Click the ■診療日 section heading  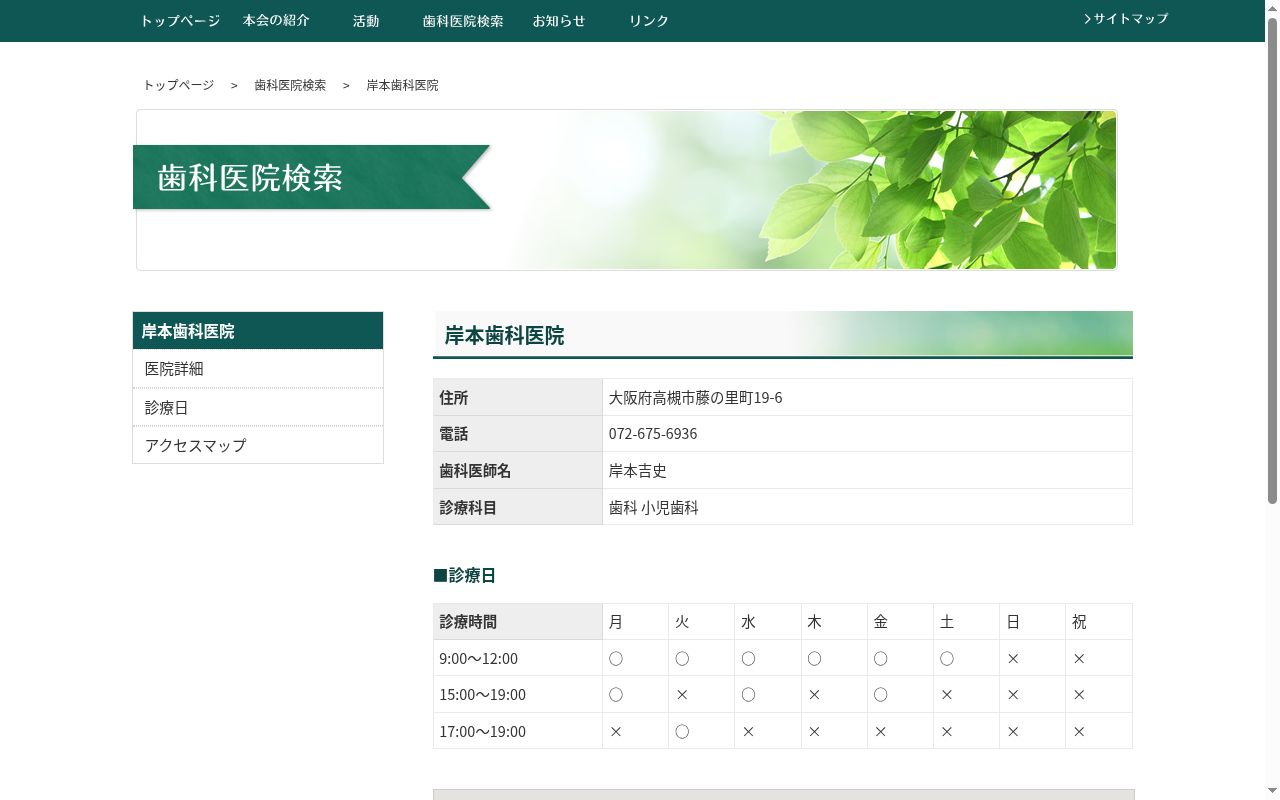pyautogui.click(x=465, y=576)
